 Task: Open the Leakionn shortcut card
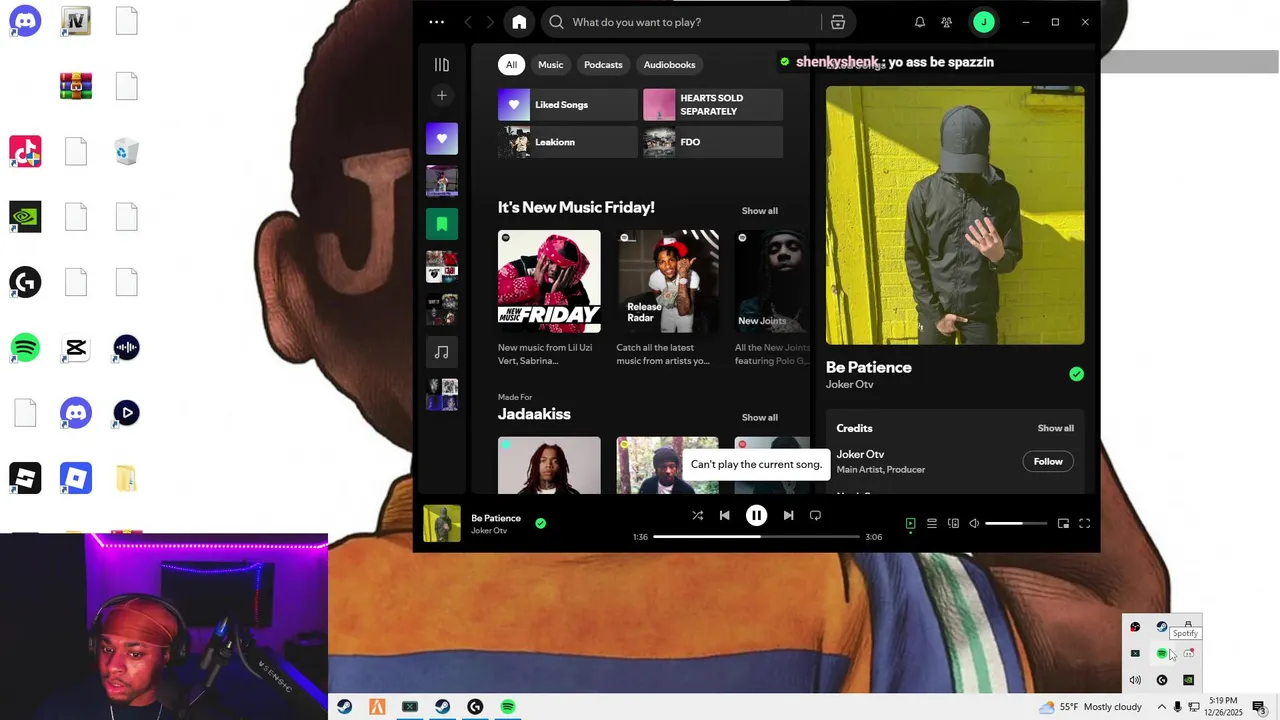567,142
